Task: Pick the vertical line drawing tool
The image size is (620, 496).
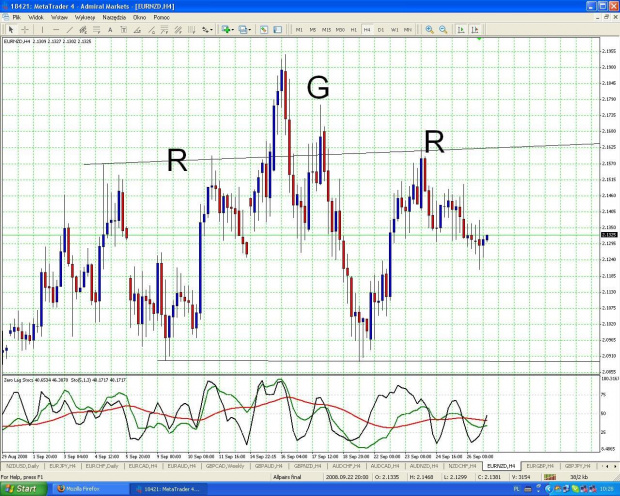Action: click(44, 30)
